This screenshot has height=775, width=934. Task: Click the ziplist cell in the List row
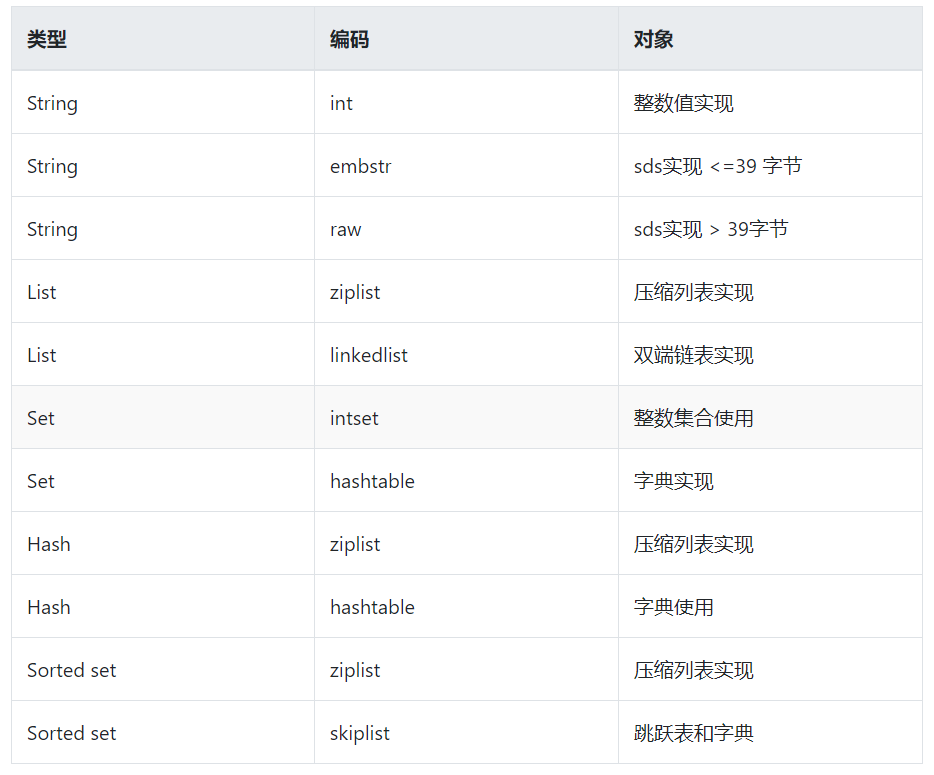click(x=355, y=292)
